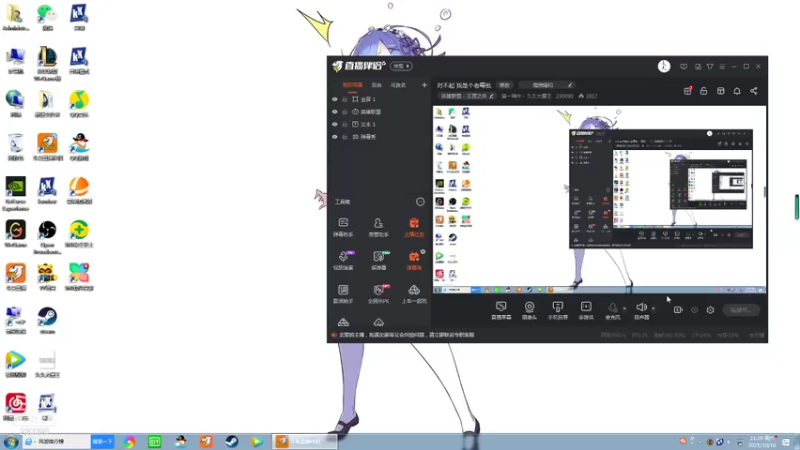Hide the 文本 1 source with eye icon
Image resolution: width=800 pixels, height=450 pixels.
click(335, 124)
